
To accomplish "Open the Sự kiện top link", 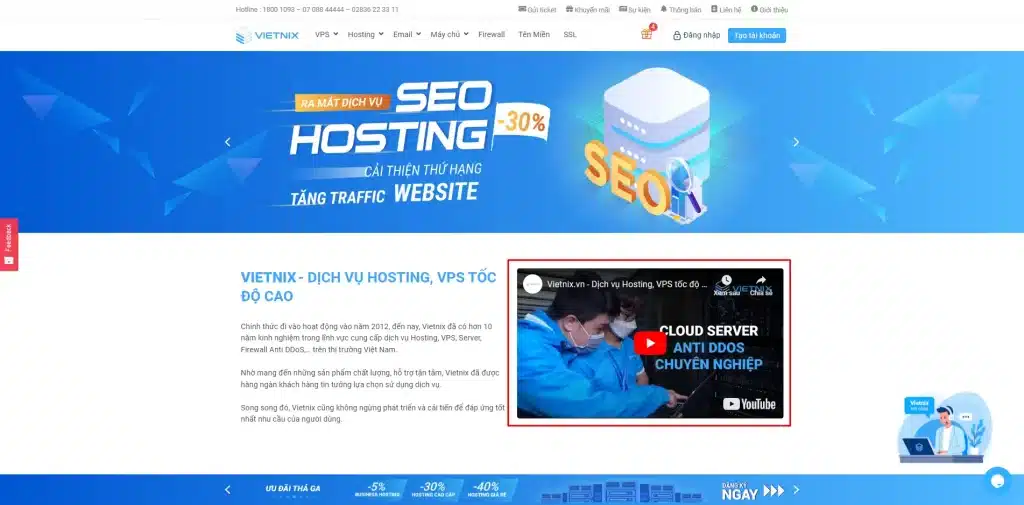I will 634,10.
